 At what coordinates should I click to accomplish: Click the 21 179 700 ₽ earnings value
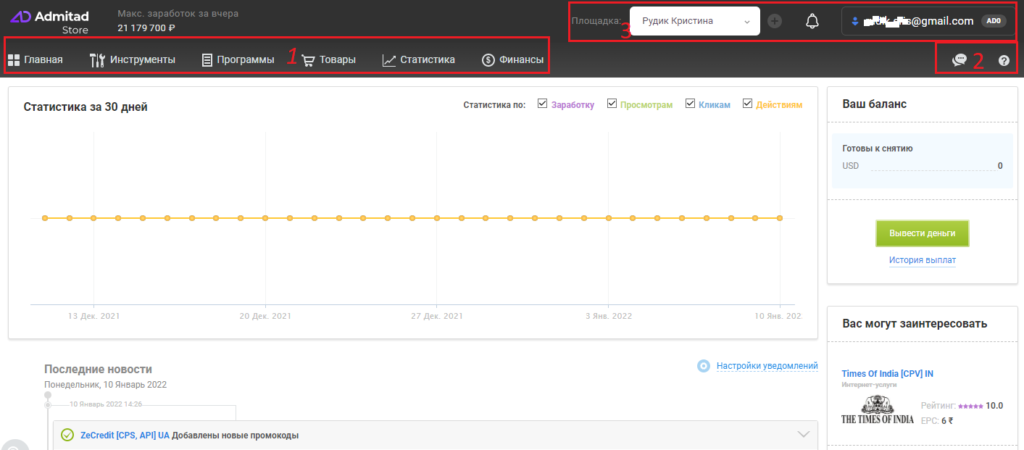point(146,28)
